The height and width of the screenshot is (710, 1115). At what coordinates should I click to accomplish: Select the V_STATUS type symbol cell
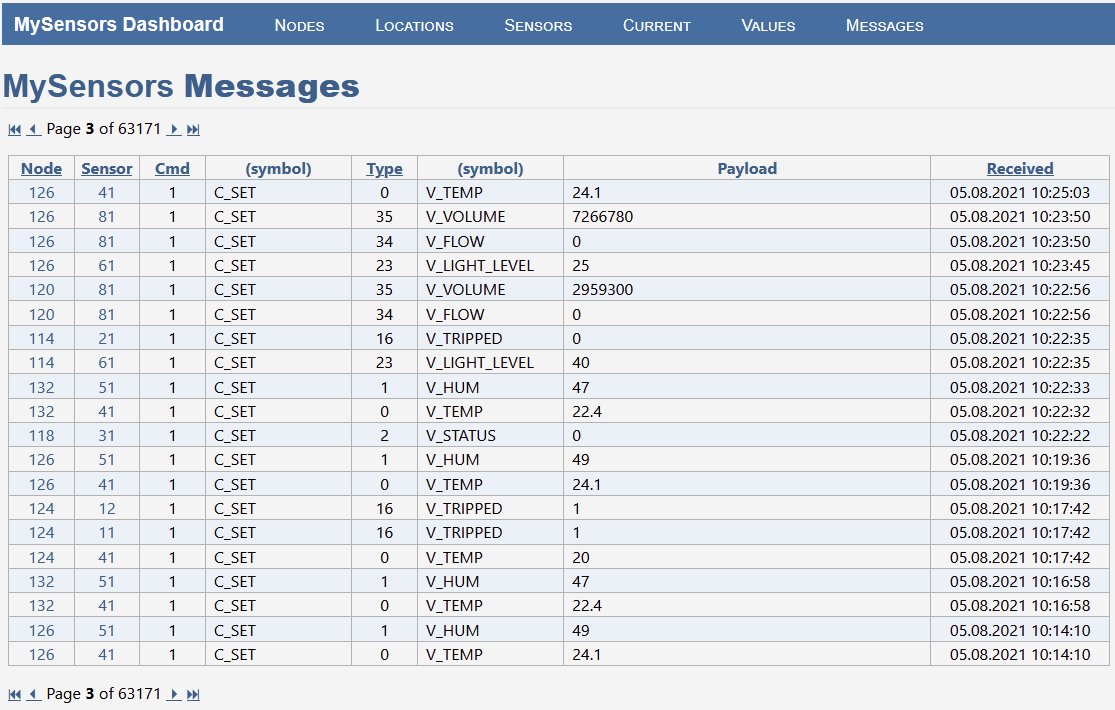click(x=491, y=436)
